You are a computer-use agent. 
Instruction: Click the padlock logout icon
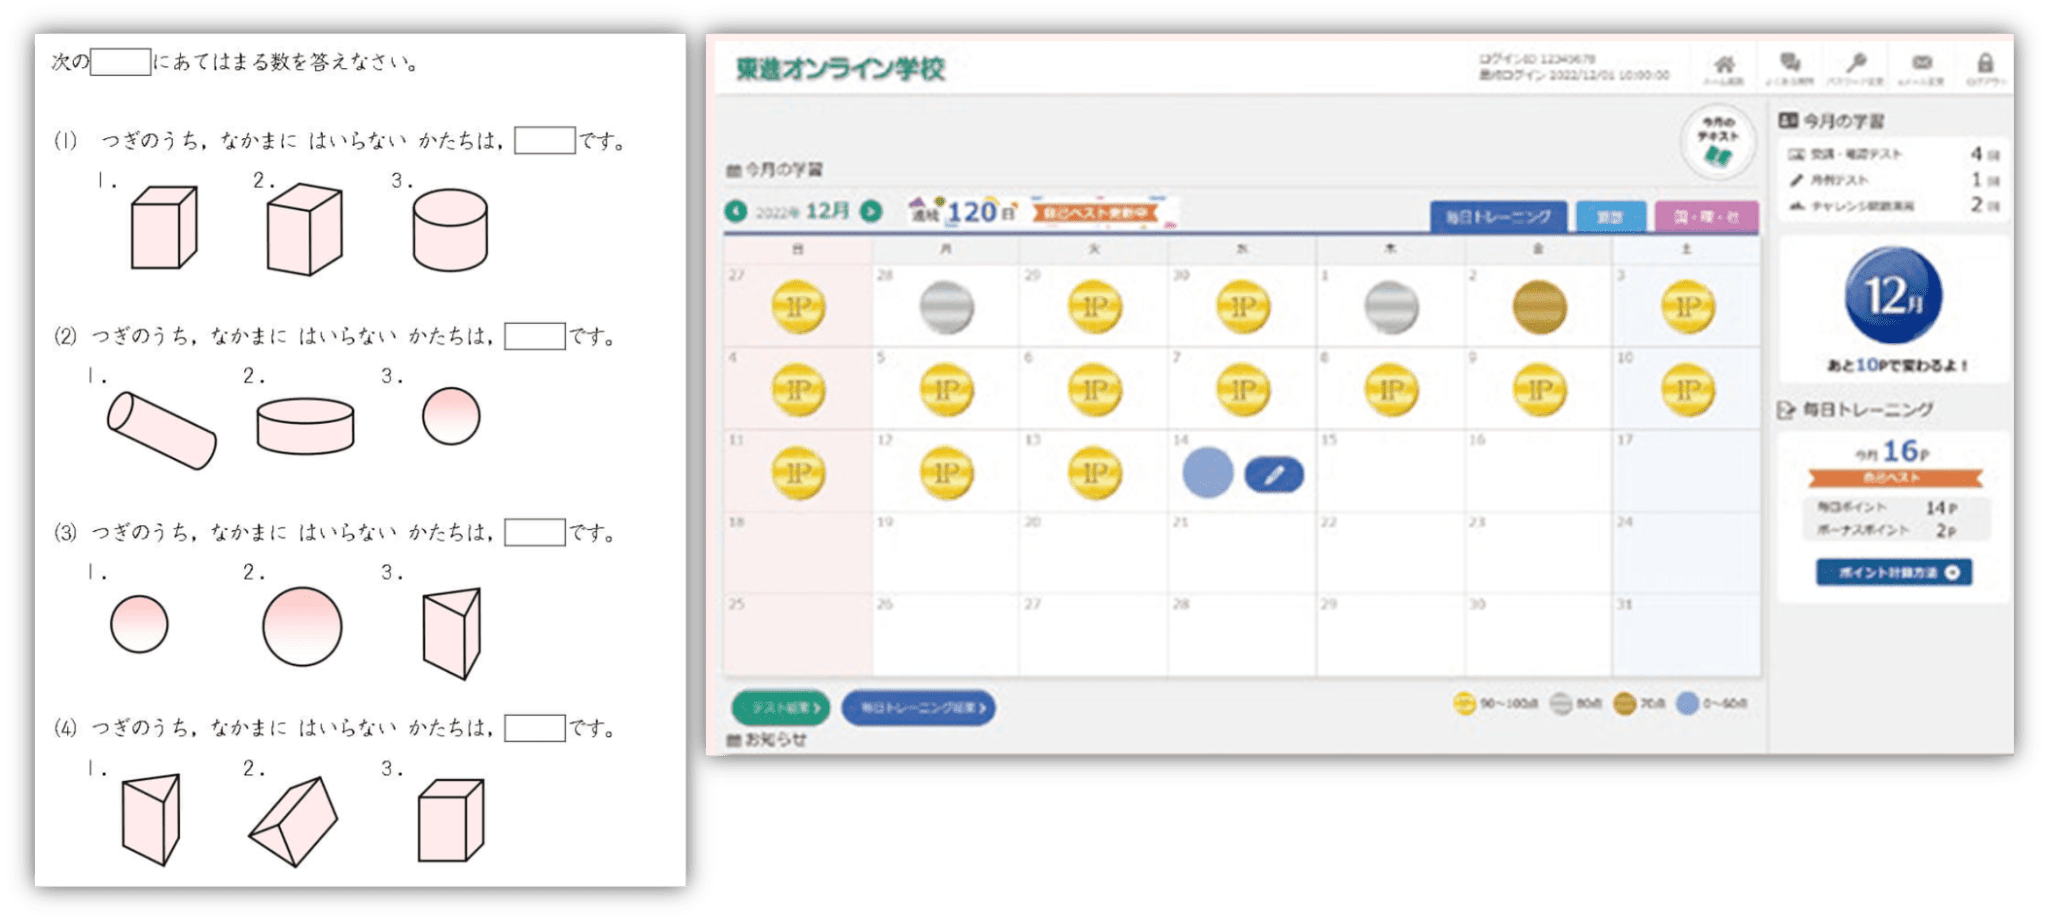[x=1986, y=66]
